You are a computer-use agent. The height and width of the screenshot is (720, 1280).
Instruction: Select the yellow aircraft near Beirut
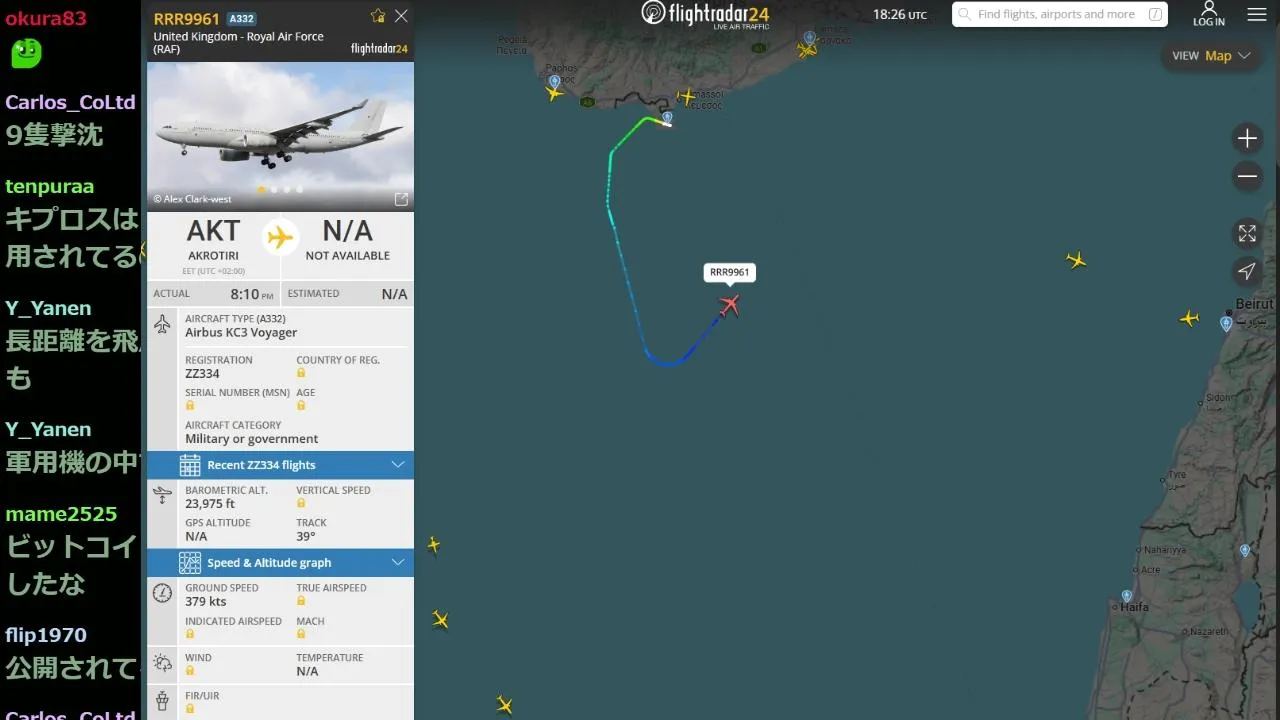[1189, 319]
